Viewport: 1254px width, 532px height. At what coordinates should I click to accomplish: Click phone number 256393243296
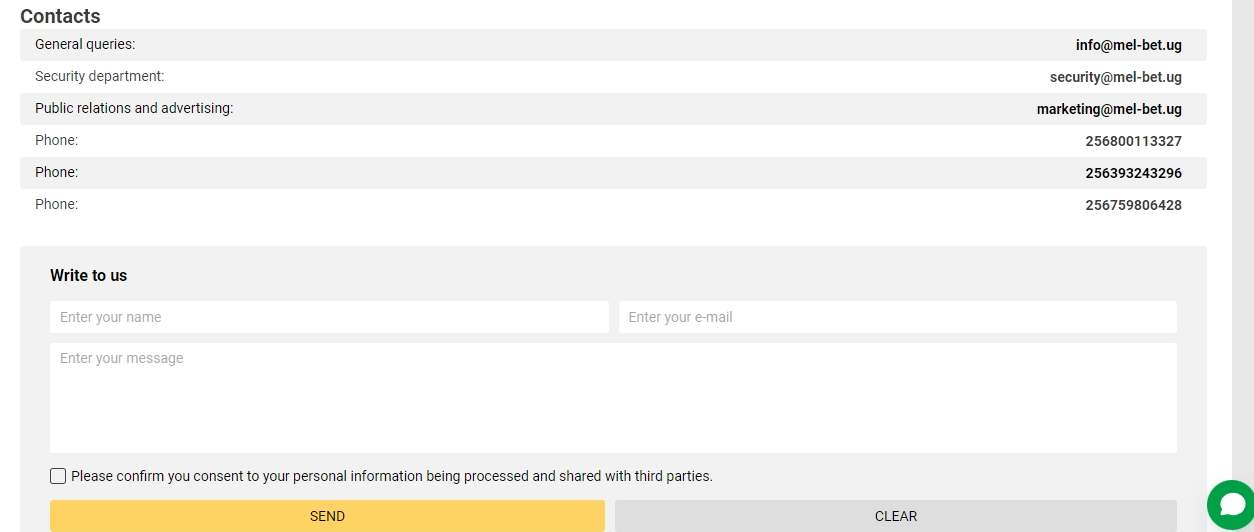coord(1133,173)
